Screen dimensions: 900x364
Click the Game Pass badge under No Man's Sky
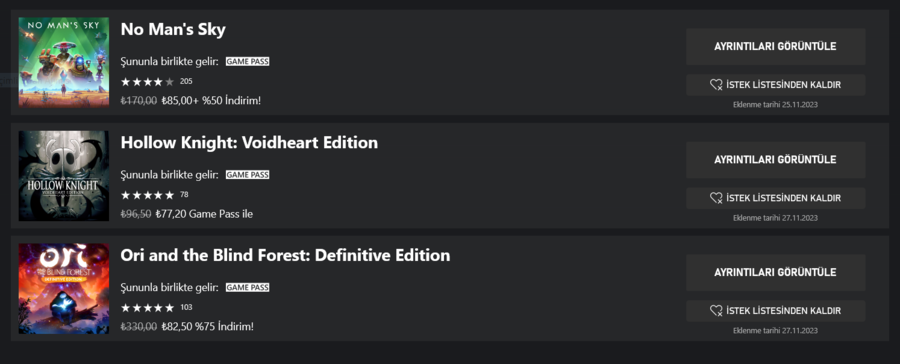(247, 61)
